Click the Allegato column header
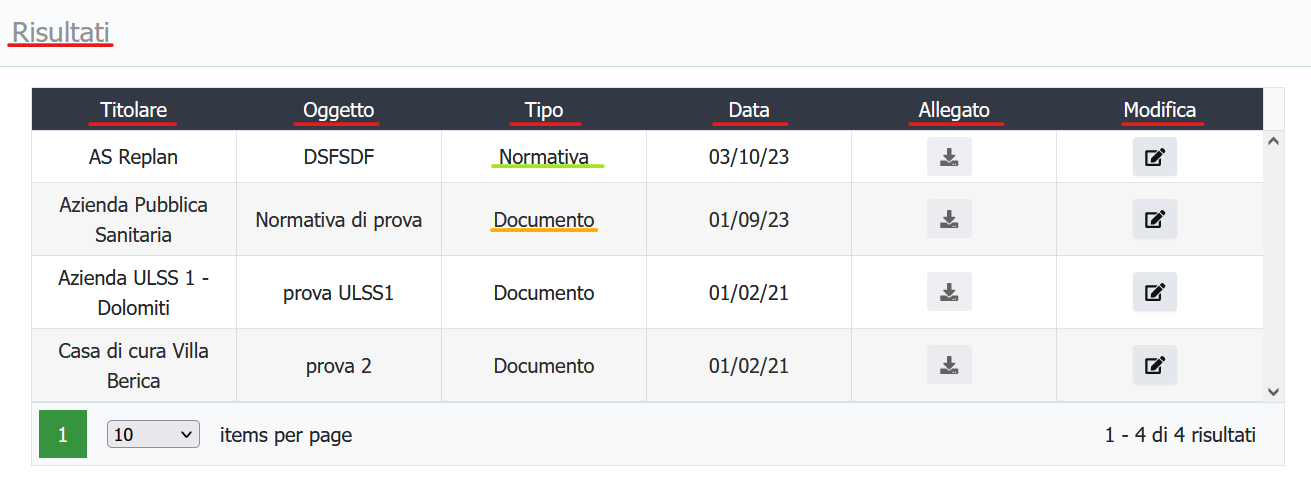The image size is (1311, 491). [x=954, y=110]
